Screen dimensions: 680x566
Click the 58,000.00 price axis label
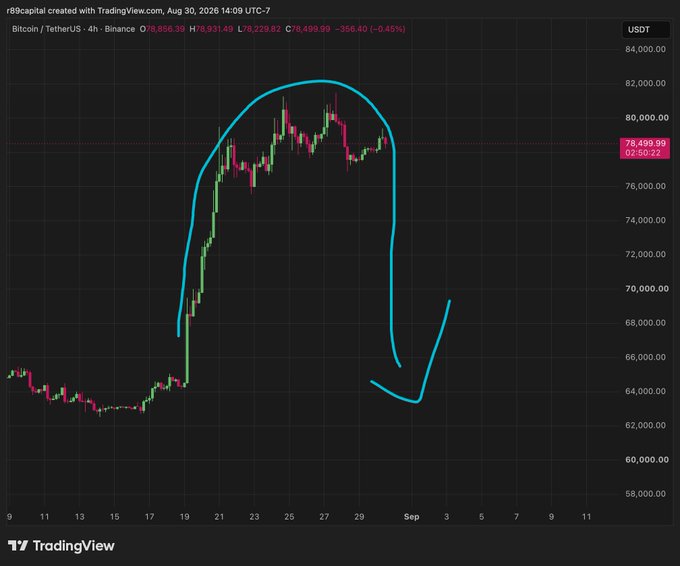click(x=645, y=494)
